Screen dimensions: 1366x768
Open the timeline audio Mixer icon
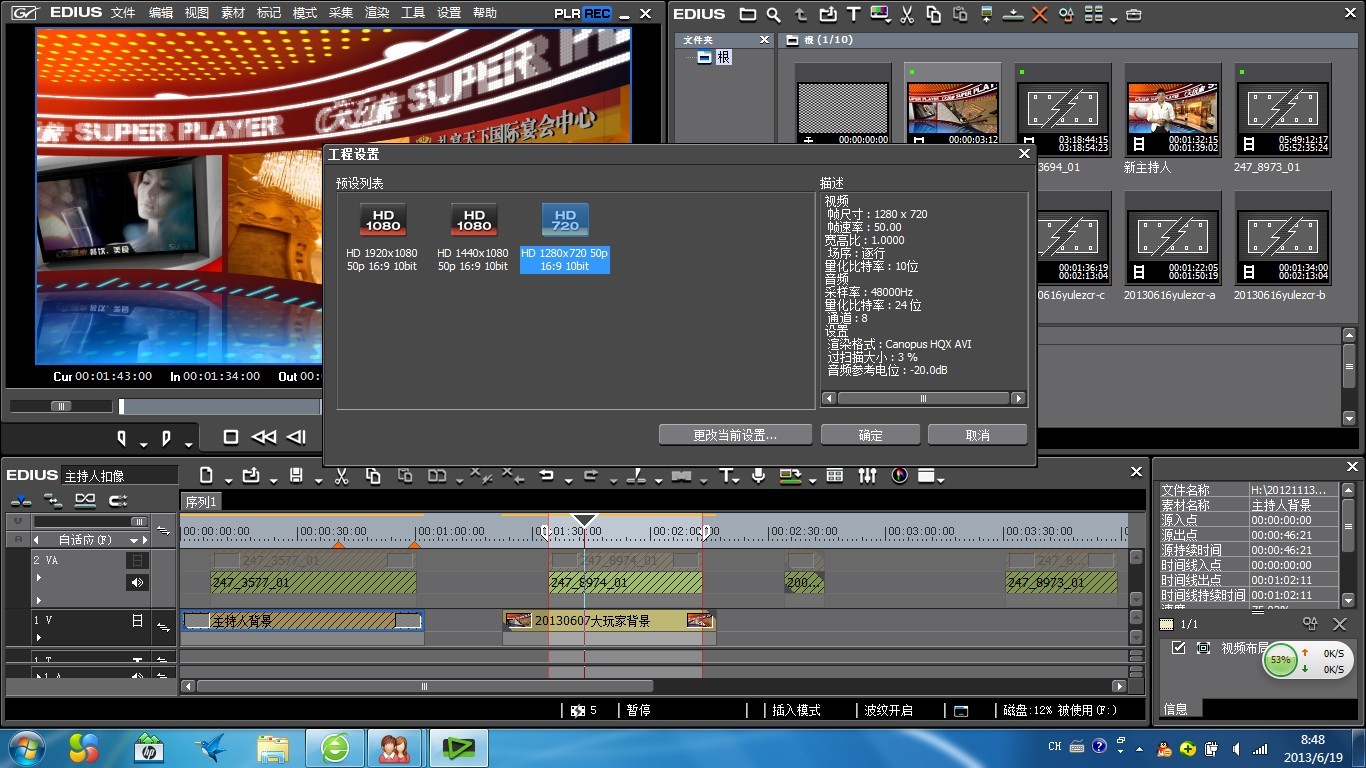867,476
